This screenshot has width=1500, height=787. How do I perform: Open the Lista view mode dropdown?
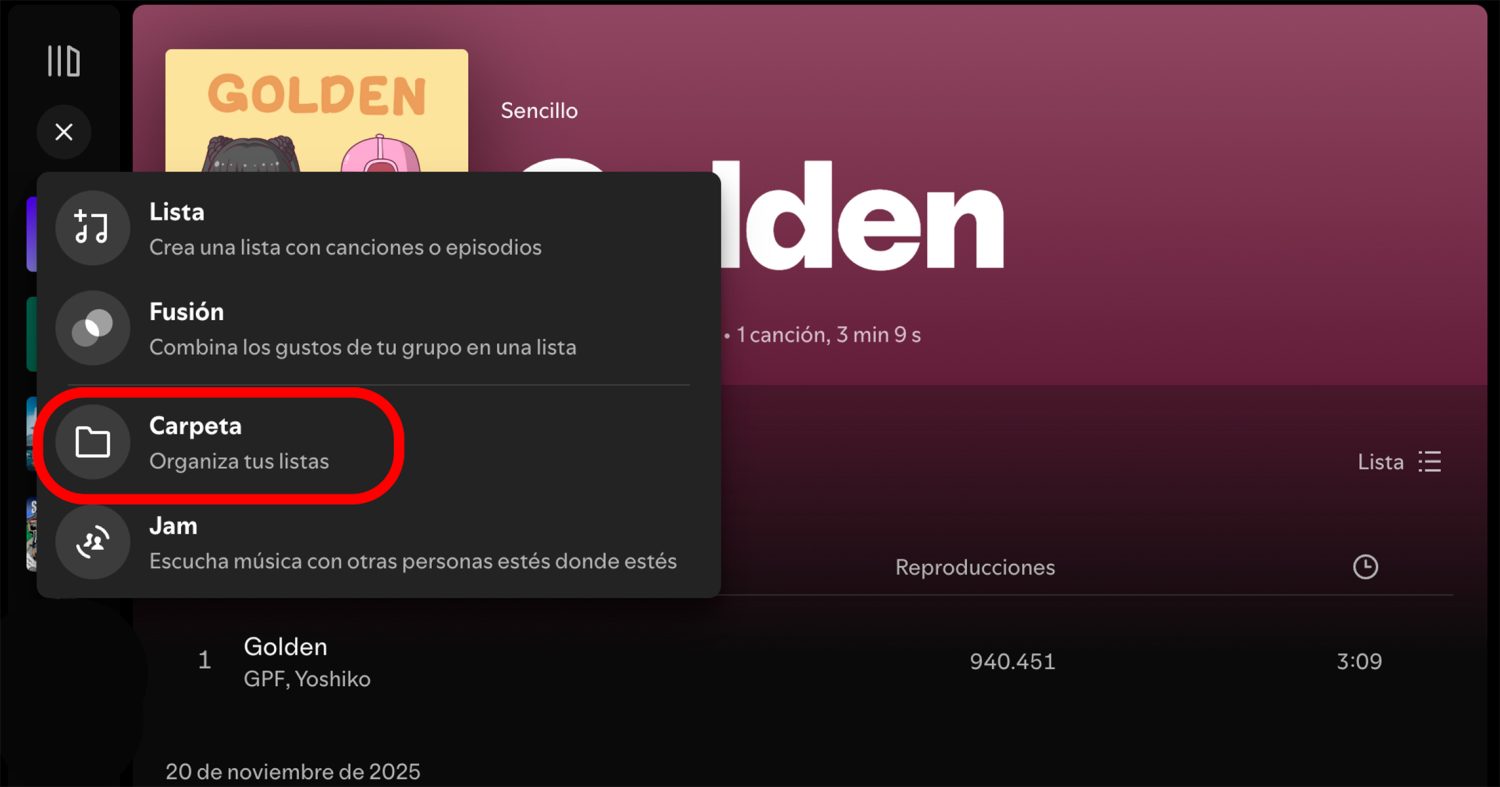(1398, 462)
